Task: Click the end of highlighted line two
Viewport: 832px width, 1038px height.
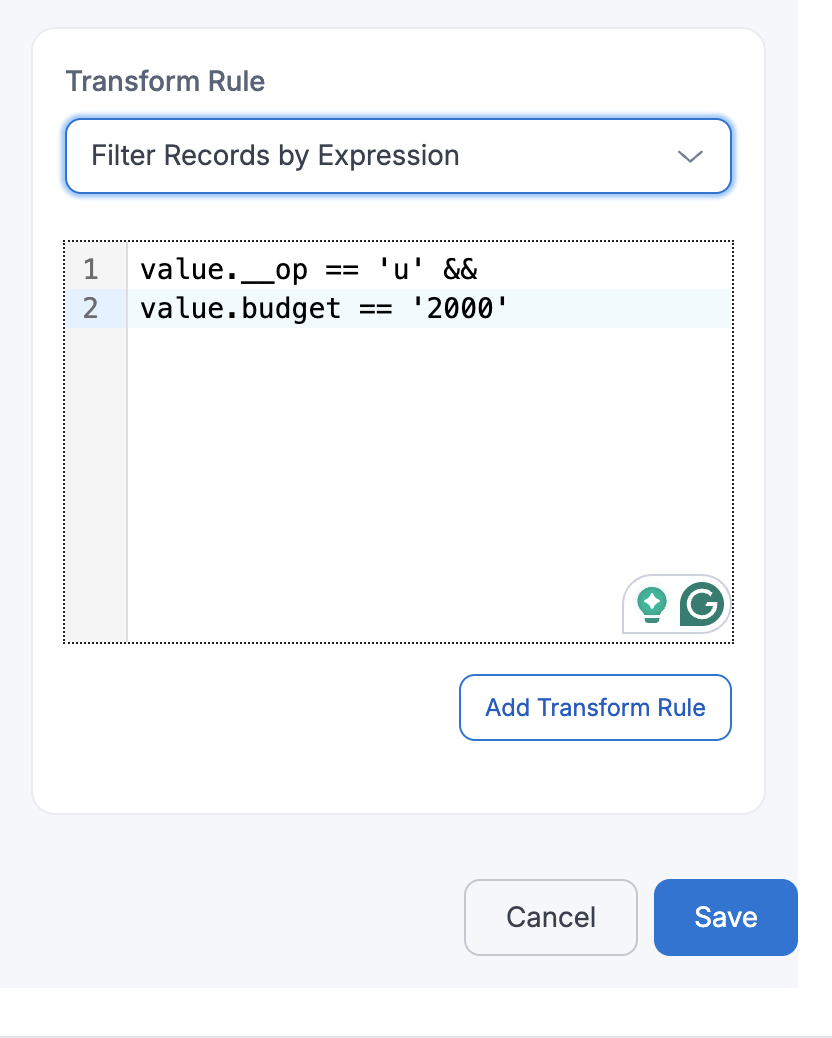Action: [620, 309]
